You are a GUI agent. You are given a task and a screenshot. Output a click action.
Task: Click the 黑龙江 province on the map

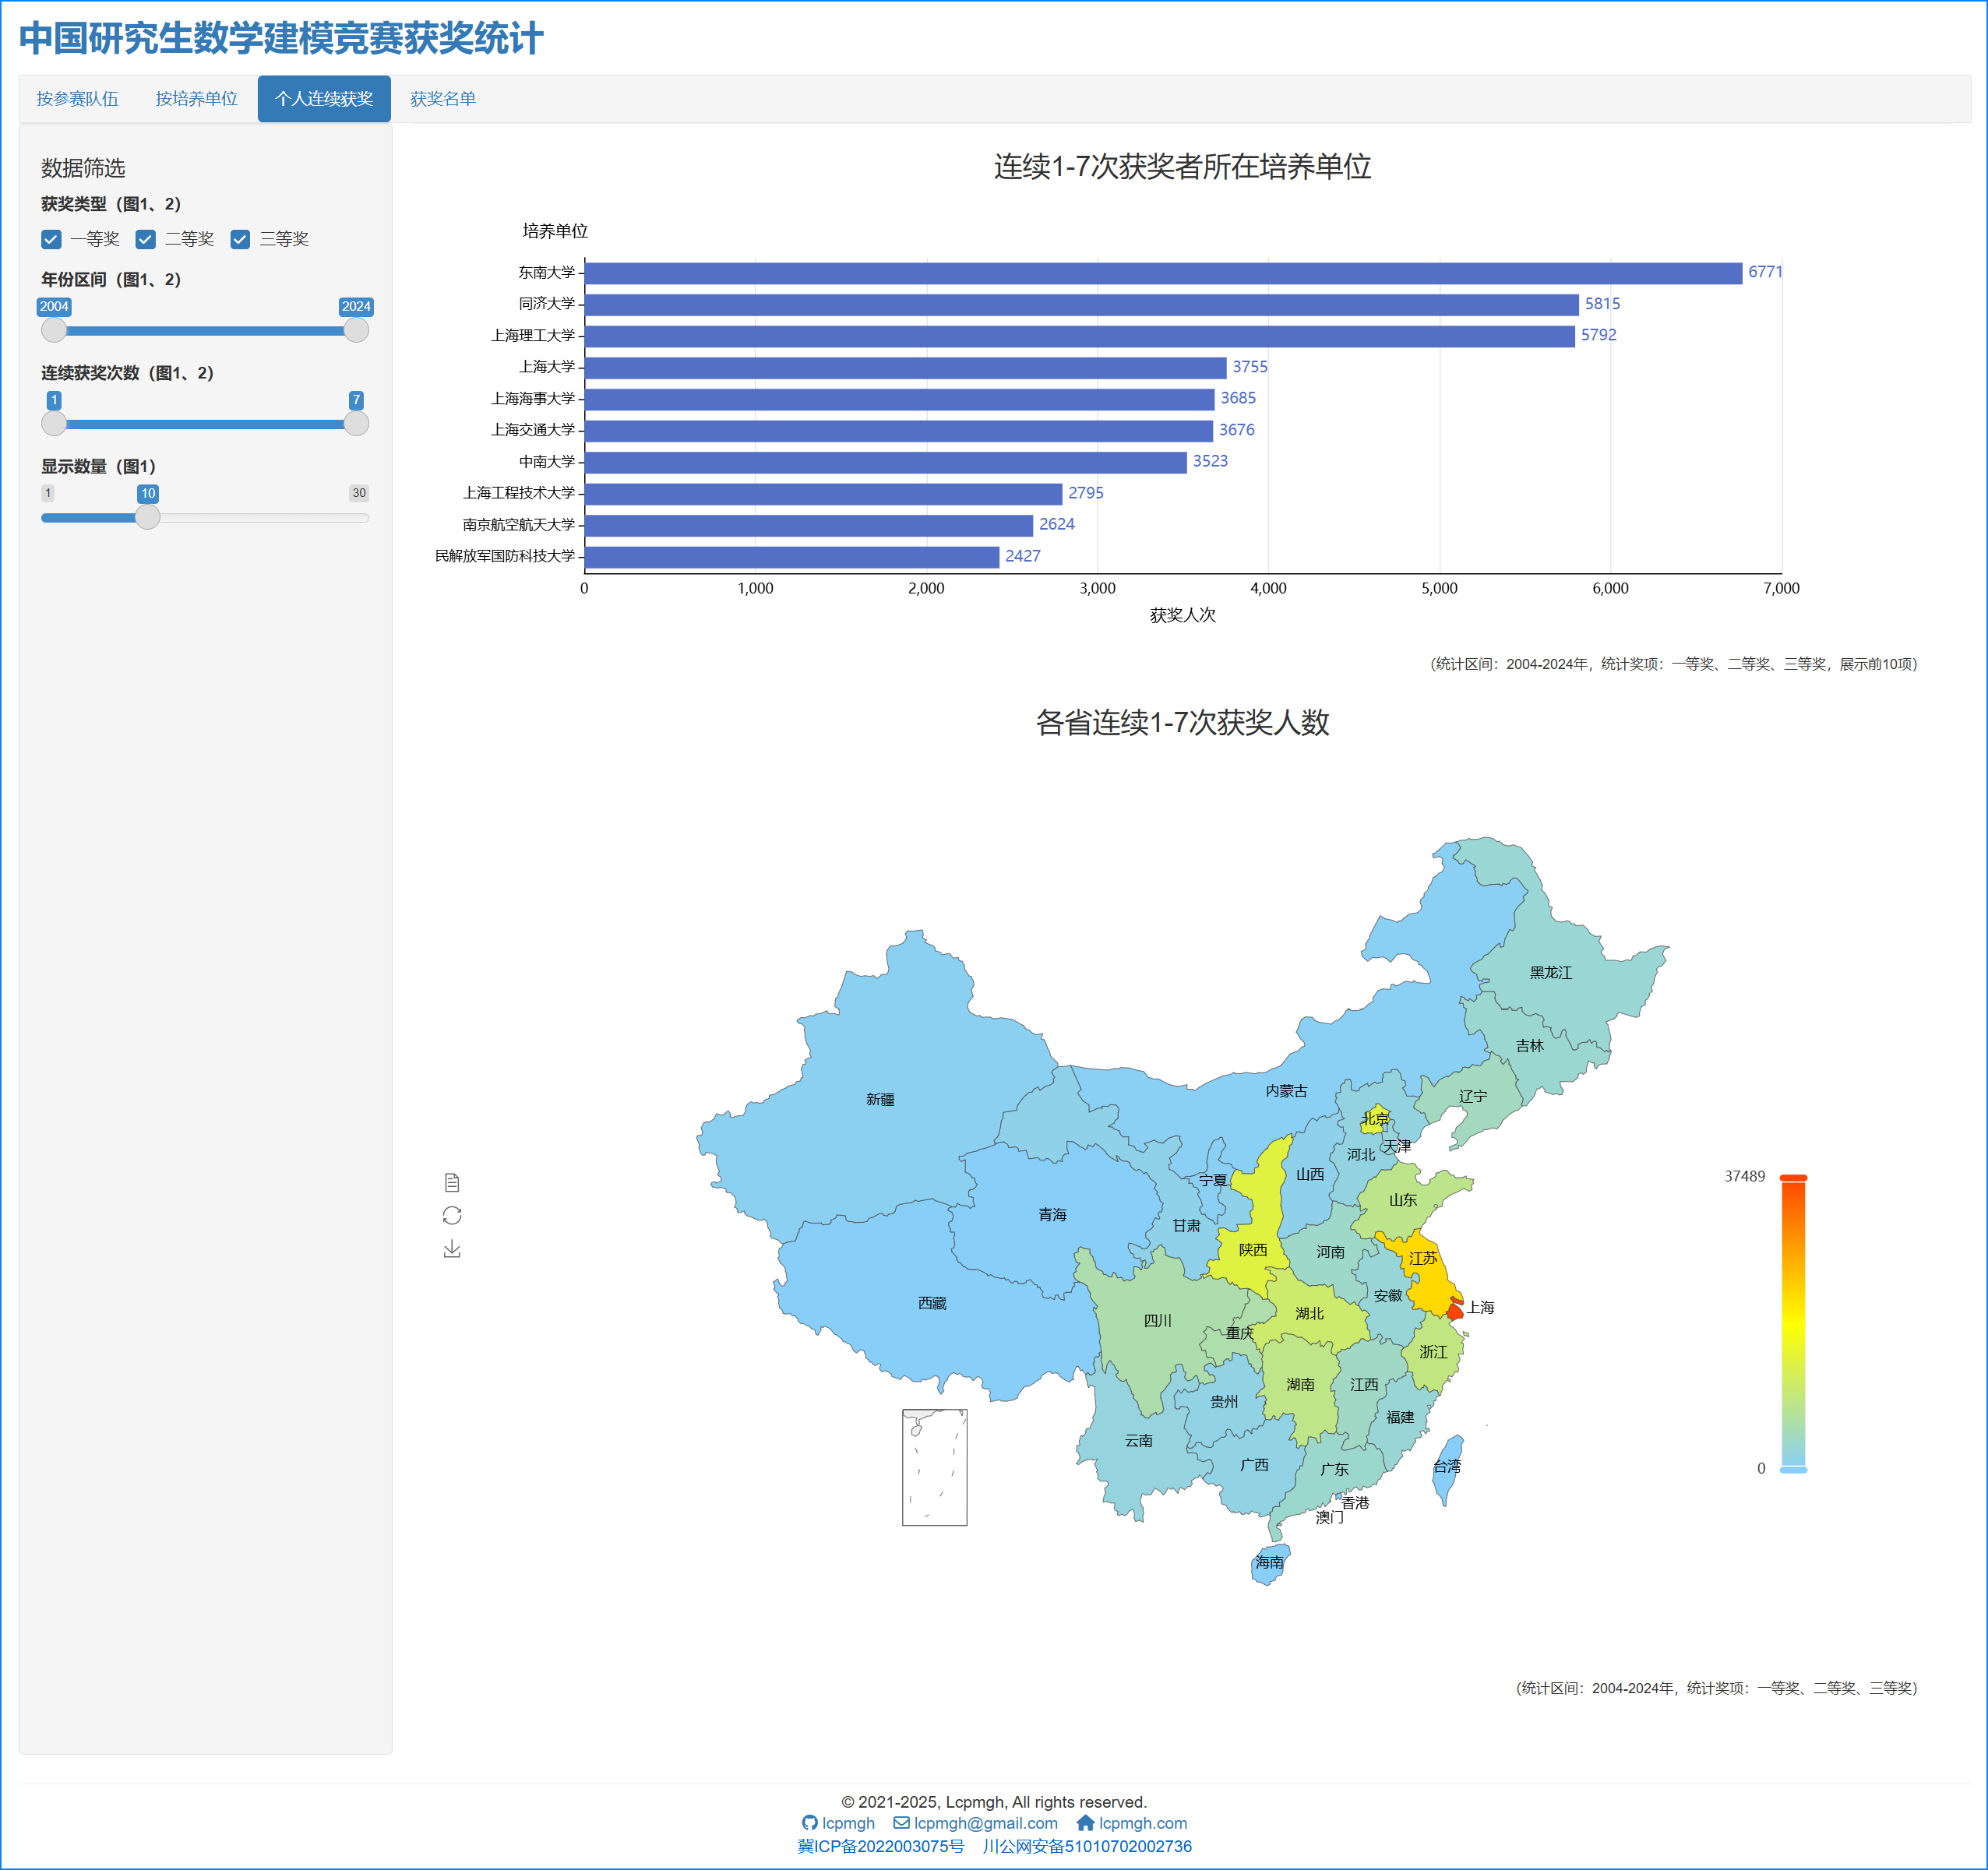[1550, 972]
